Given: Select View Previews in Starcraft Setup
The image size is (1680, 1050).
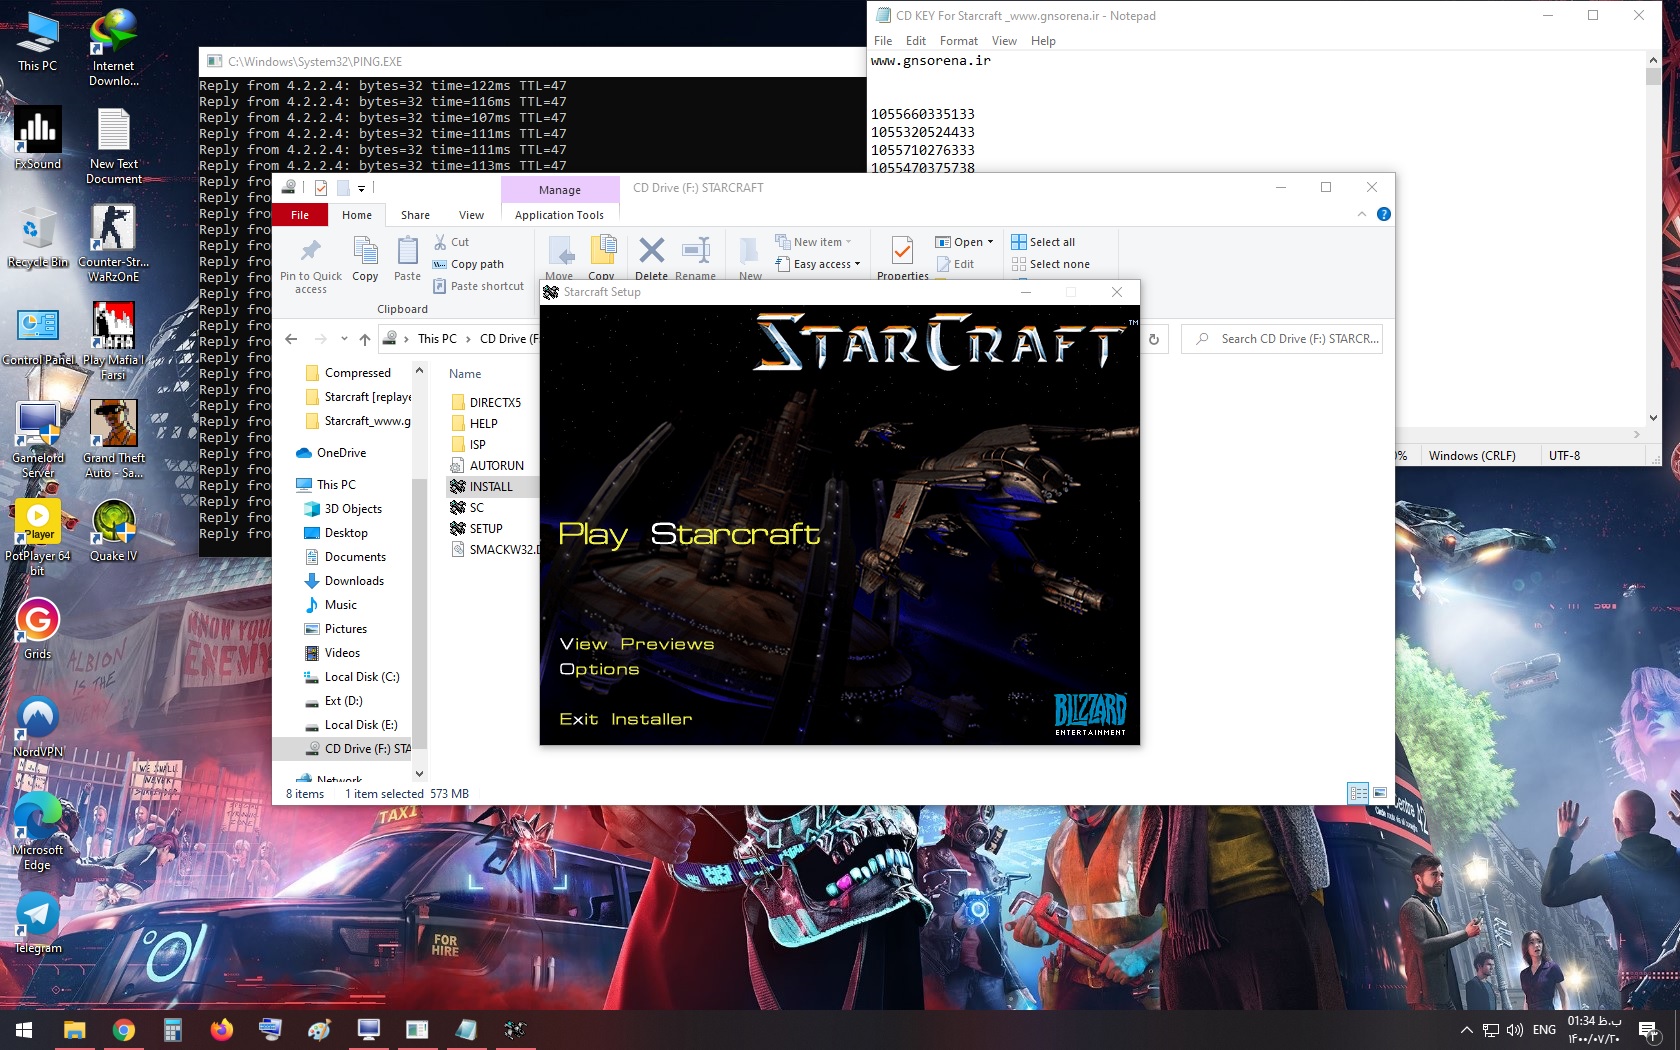Looking at the screenshot, I should [637, 644].
